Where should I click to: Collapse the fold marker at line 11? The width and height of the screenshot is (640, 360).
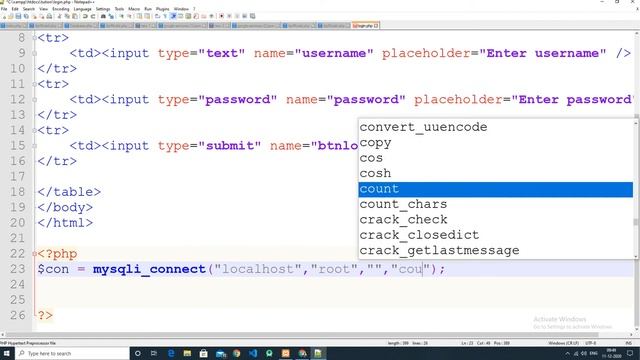point(34,84)
